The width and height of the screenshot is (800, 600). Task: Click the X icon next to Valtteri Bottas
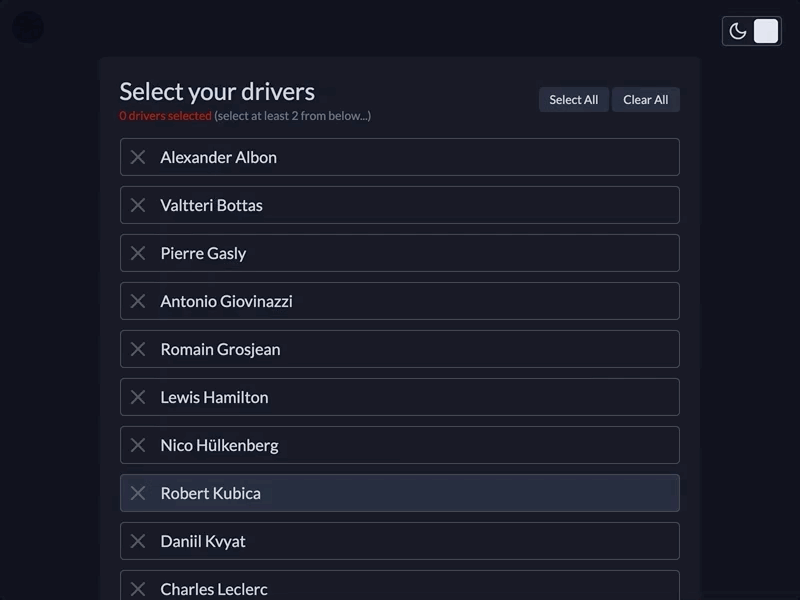[x=138, y=205]
